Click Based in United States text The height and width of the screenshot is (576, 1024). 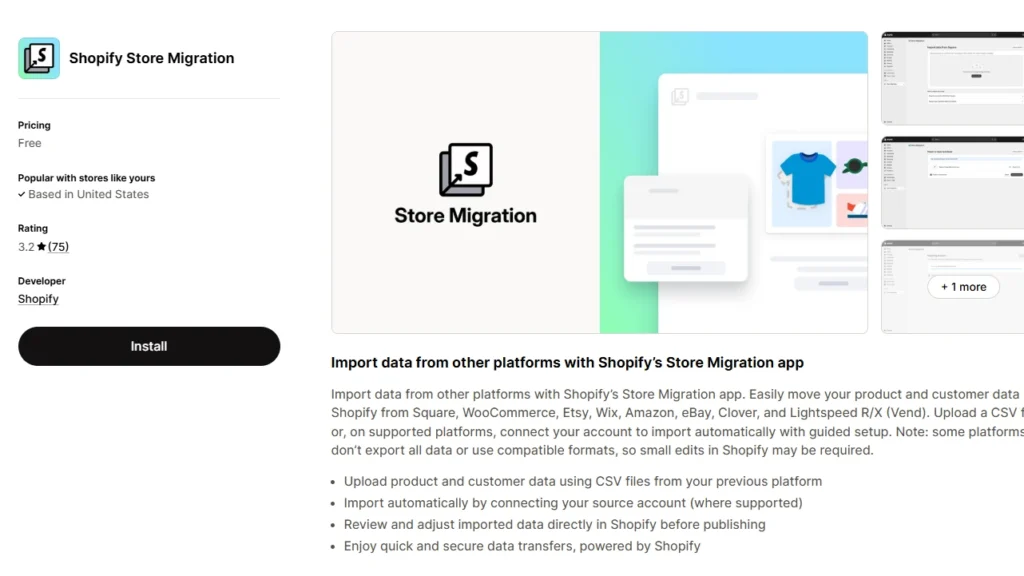pos(88,195)
